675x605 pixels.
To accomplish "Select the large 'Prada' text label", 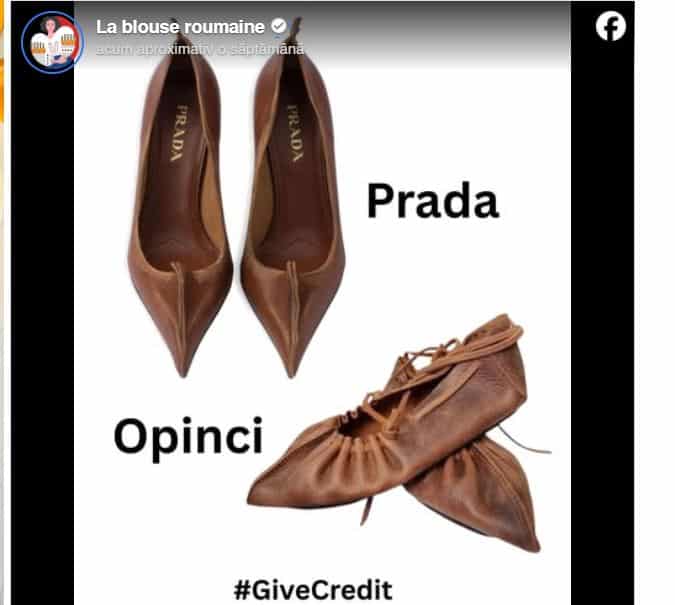I will [432, 201].
